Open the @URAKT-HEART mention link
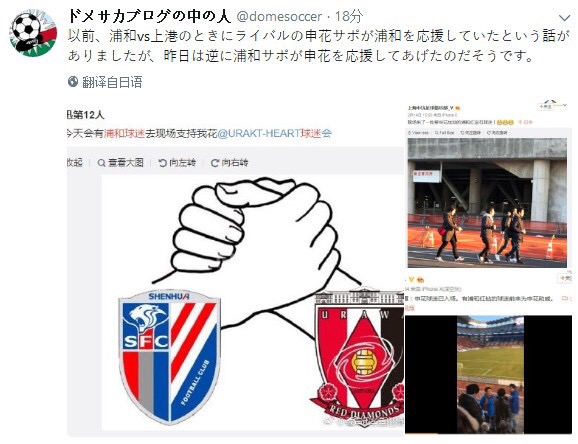 click(259, 133)
